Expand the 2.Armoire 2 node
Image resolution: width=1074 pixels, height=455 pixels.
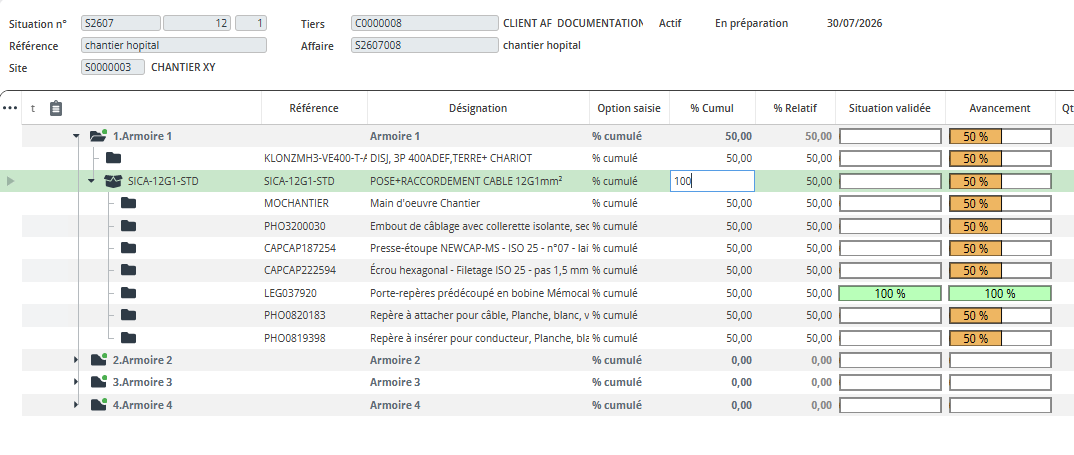coord(76,360)
